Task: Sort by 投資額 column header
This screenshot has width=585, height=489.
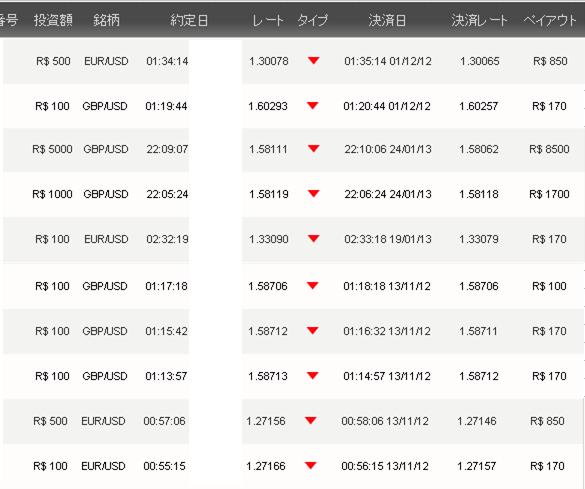Action: [53, 20]
